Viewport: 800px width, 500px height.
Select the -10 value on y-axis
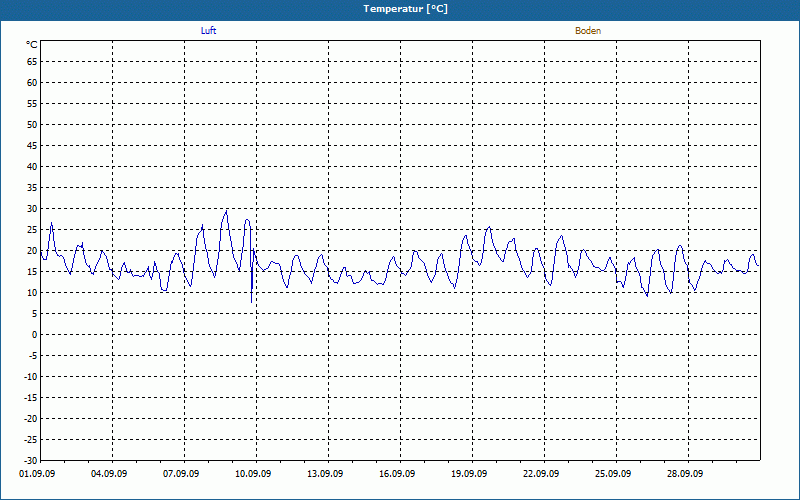pos(31,377)
